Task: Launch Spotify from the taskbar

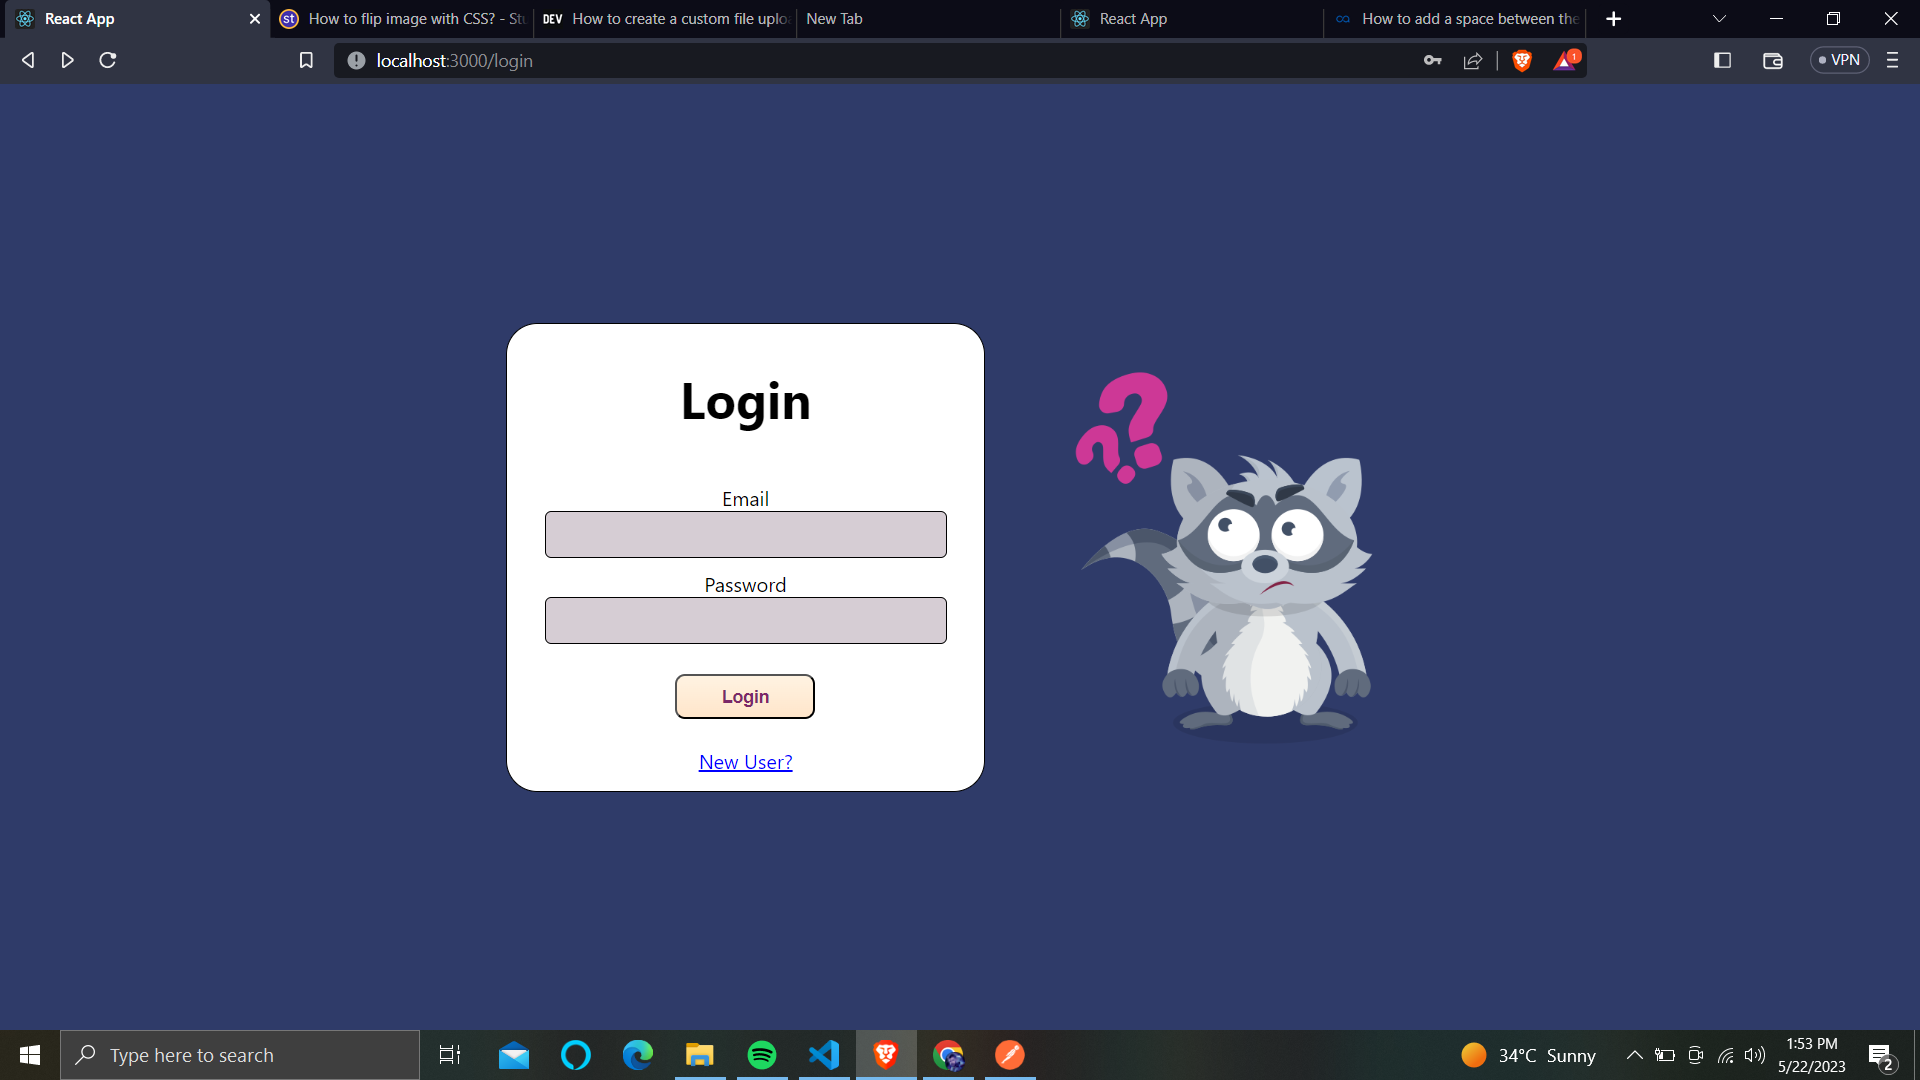Action: tap(762, 1054)
